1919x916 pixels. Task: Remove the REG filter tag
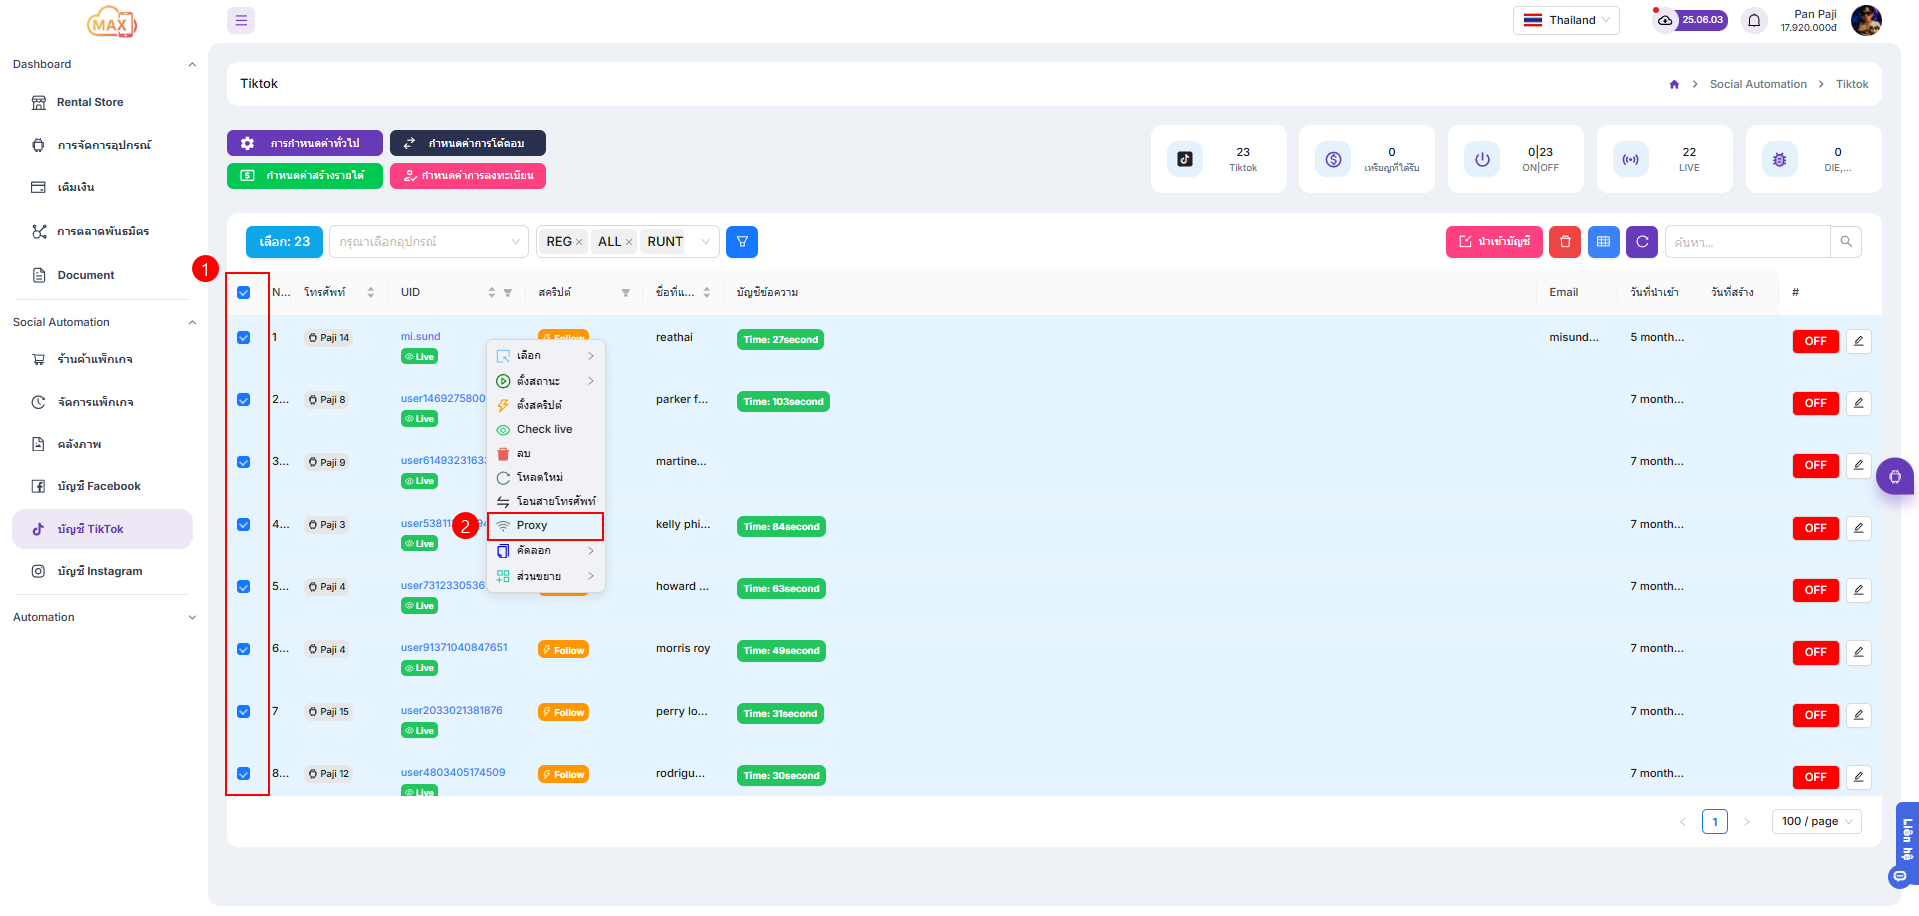pyautogui.click(x=578, y=242)
